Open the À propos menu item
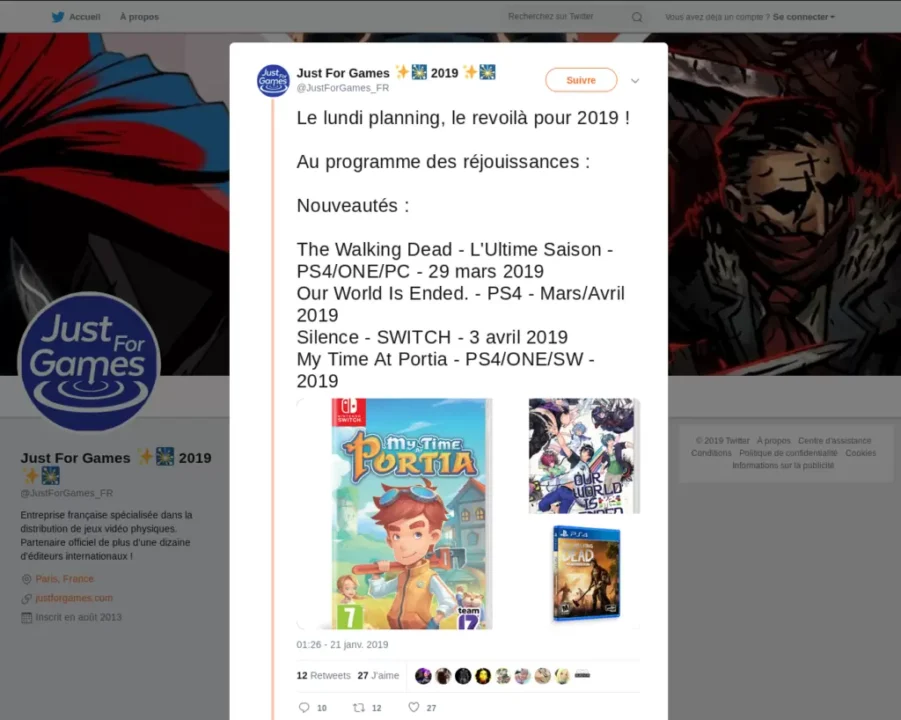 pyautogui.click(x=139, y=17)
